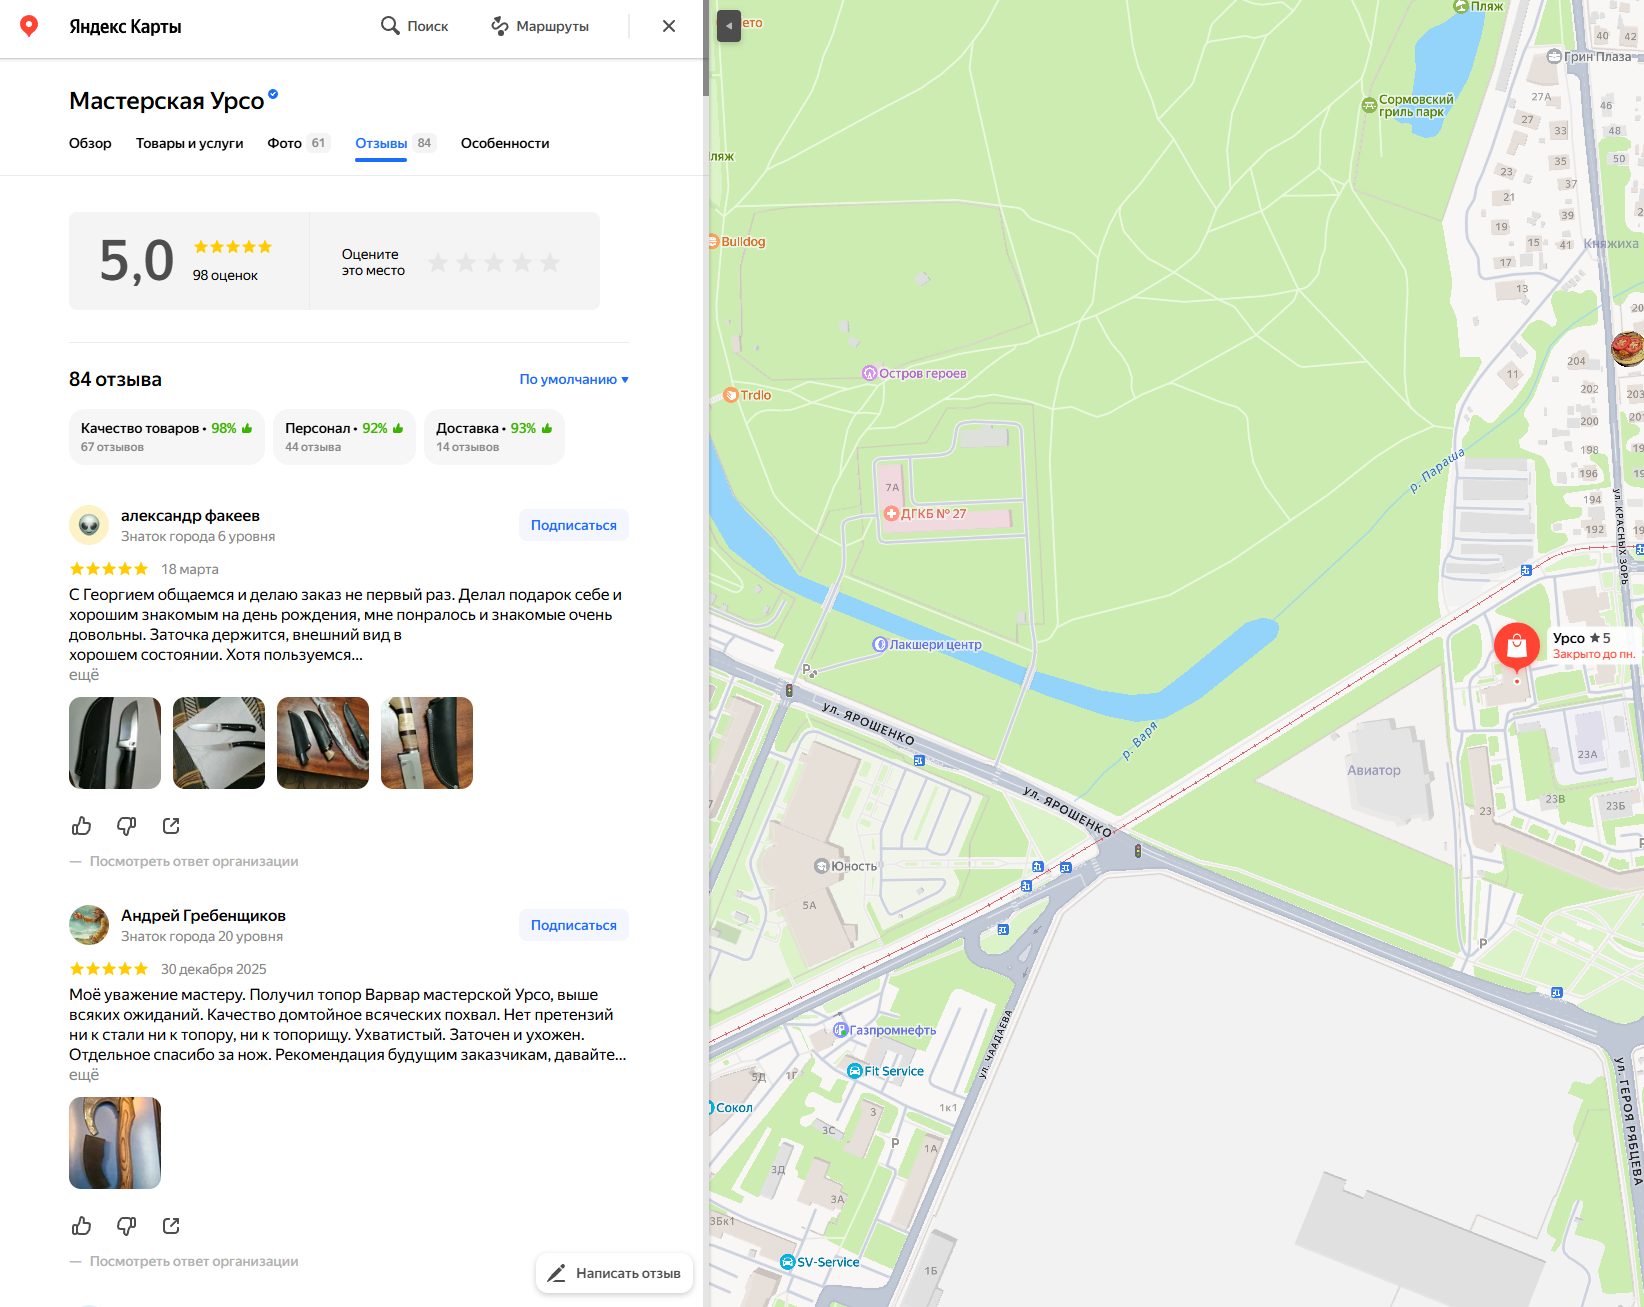This screenshot has width=1644, height=1307.
Task: Open the Товары и услуги tab
Action: [190, 143]
